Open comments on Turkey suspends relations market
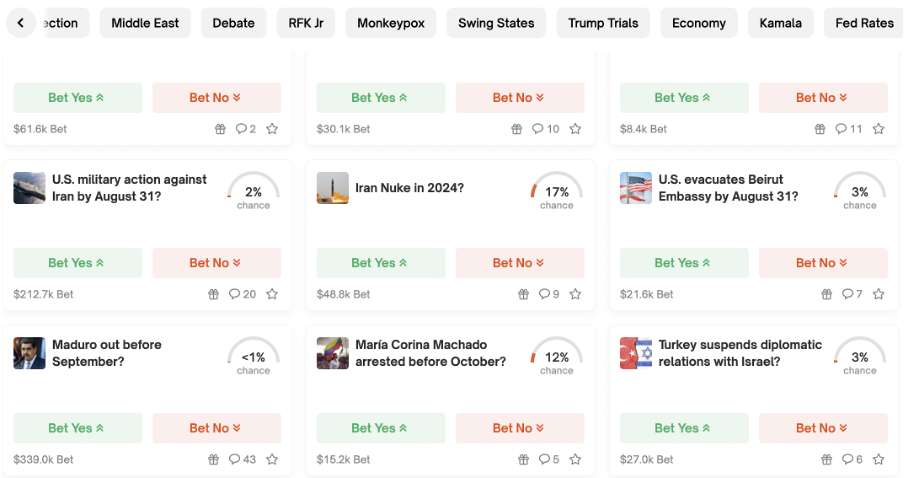Image resolution: width=904 pixels, height=478 pixels. (x=852, y=460)
